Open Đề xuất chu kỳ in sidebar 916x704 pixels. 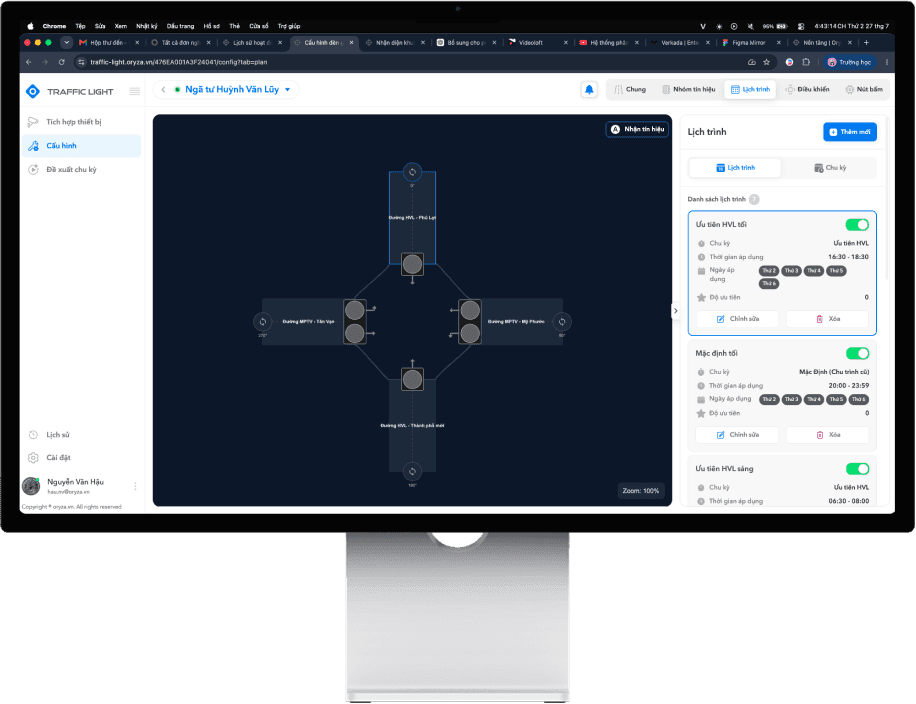(x=82, y=169)
